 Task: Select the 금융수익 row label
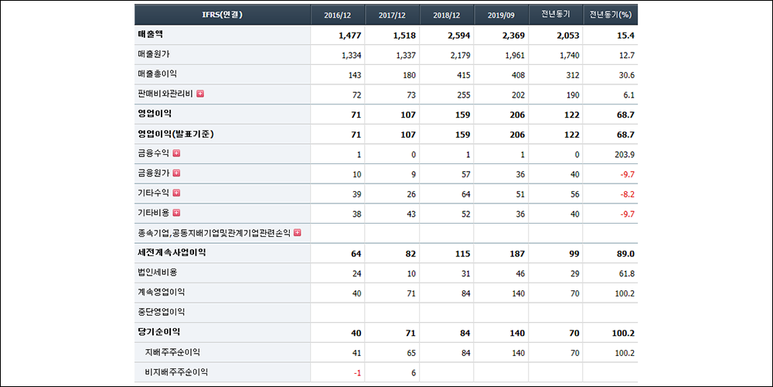[x=153, y=153]
